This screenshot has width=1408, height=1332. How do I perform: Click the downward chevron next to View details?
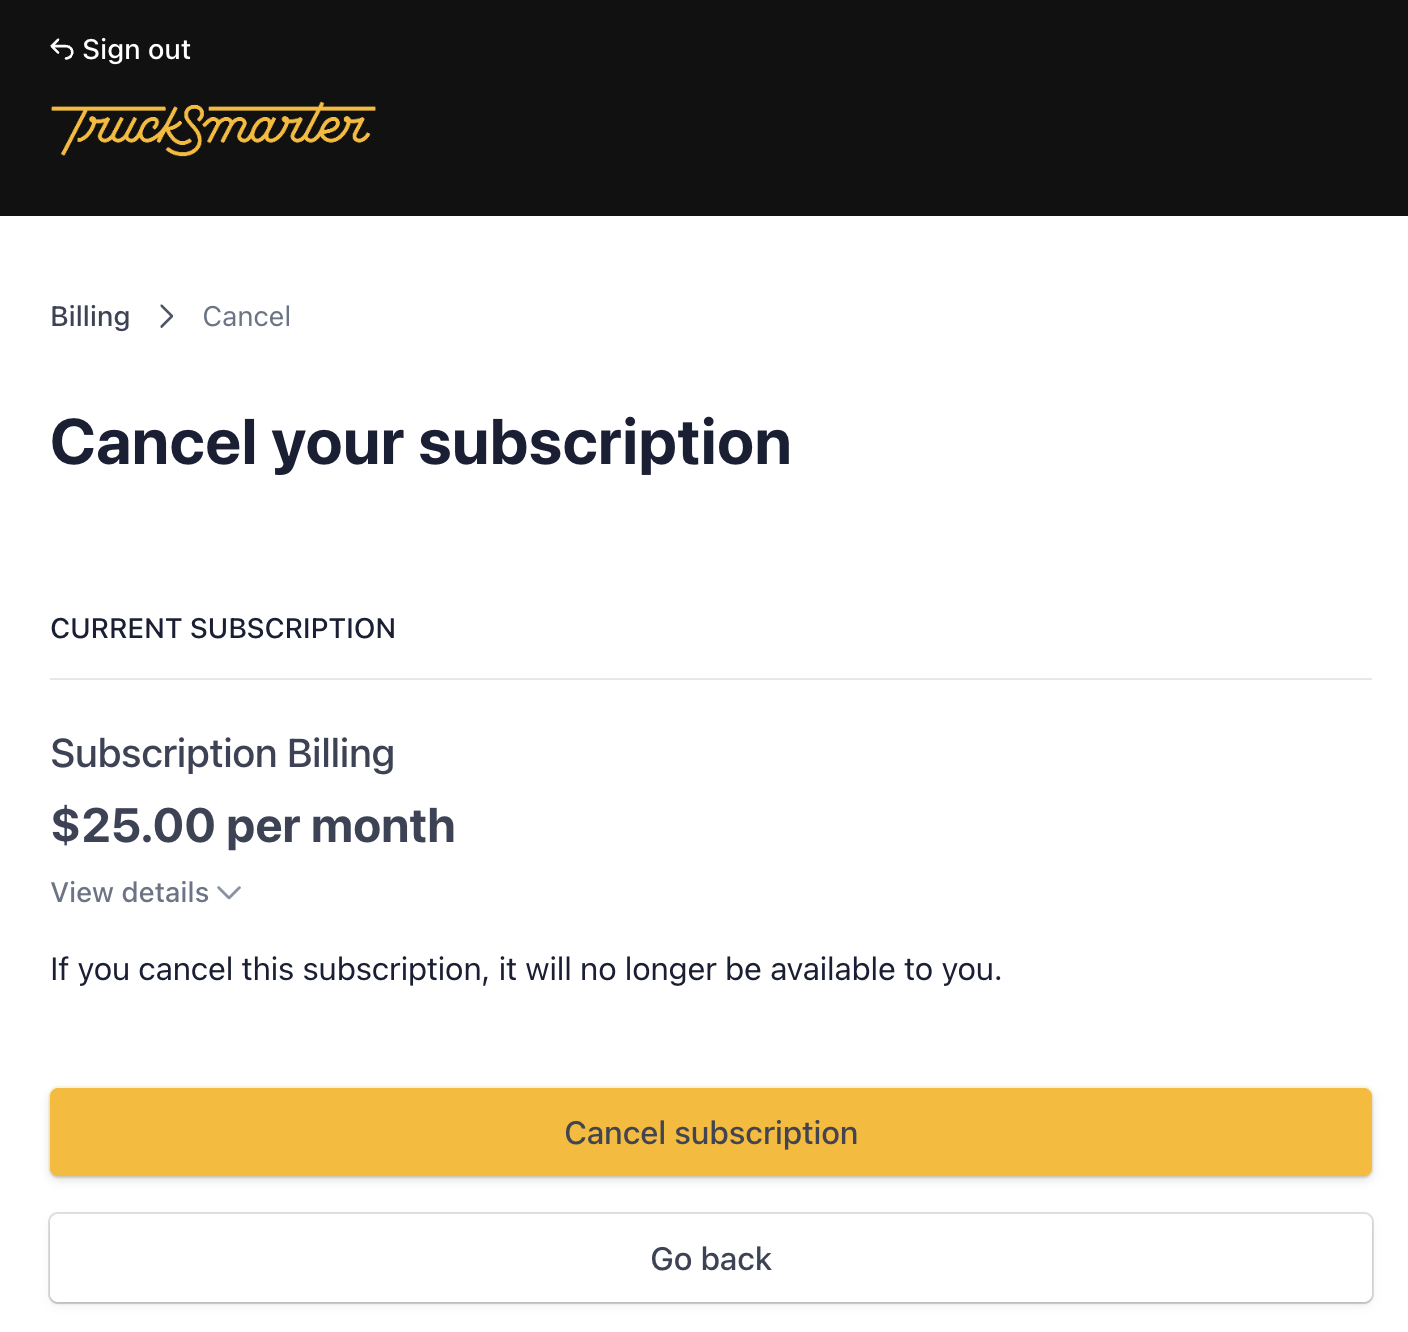point(229,893)
